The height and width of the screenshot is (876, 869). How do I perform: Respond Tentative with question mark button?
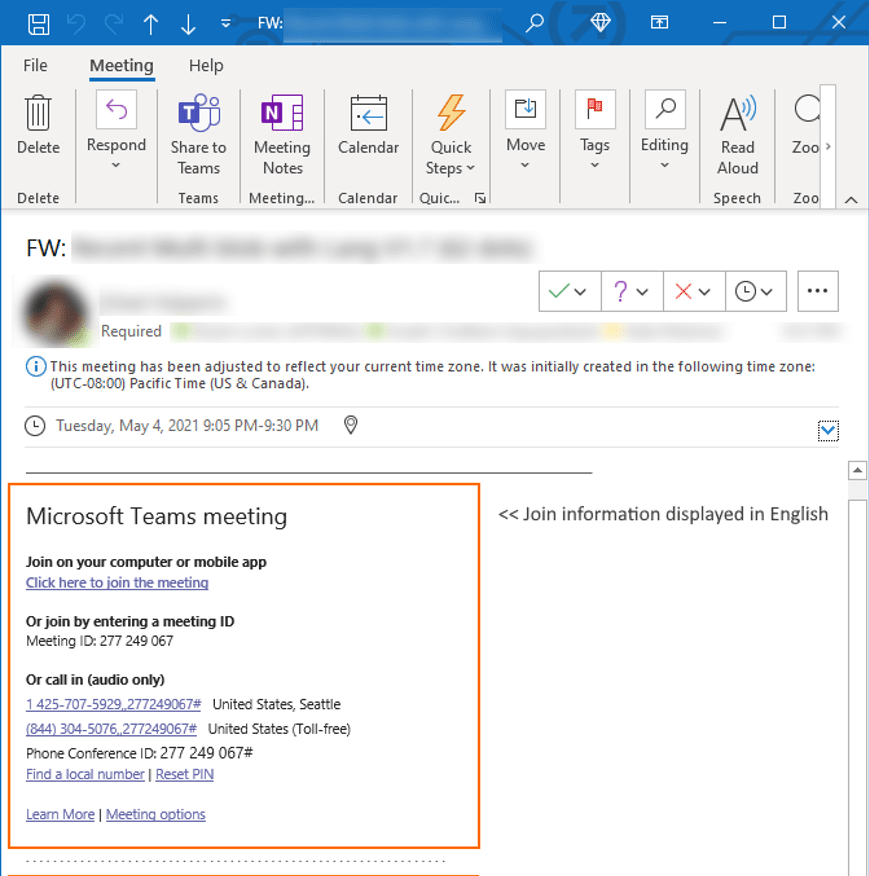[632, 291]
